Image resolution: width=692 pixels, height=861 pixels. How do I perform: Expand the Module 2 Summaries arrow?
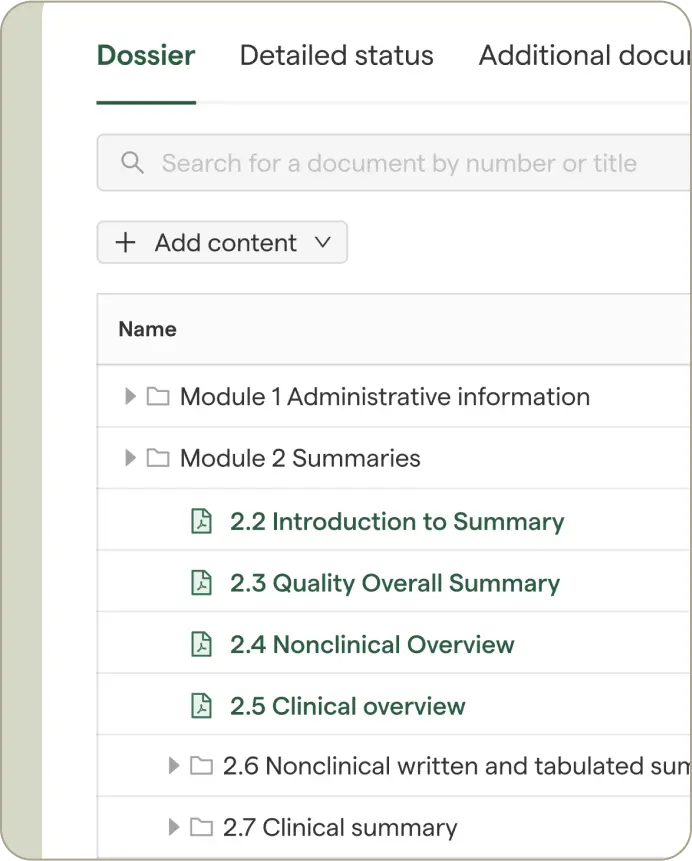pos(130,459)
